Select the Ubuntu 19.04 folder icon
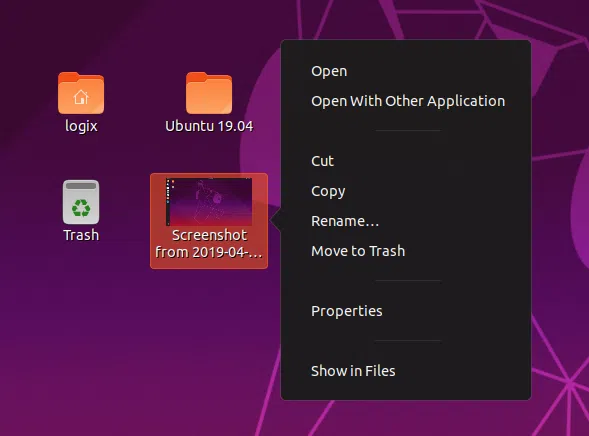589x436 pixels. 209,93
